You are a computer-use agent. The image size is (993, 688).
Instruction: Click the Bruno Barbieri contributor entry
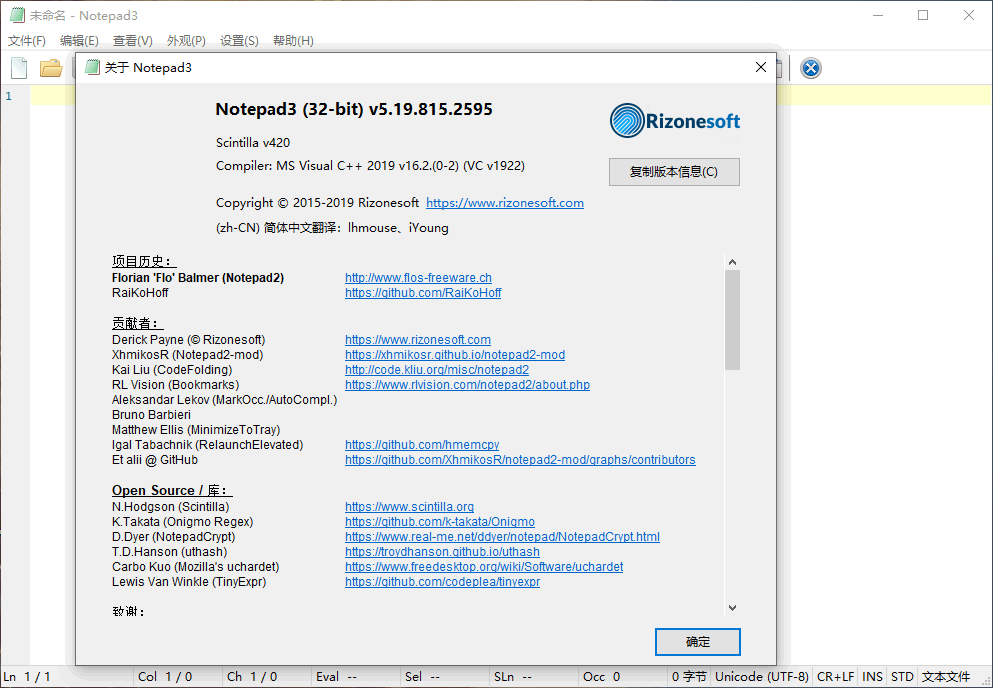151,415
